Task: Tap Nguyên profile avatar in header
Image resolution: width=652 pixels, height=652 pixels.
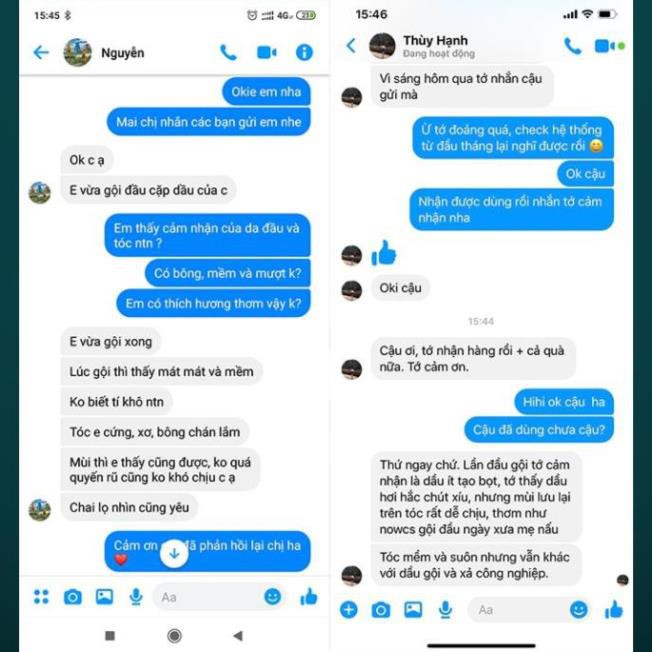Action: coord(77,52)
